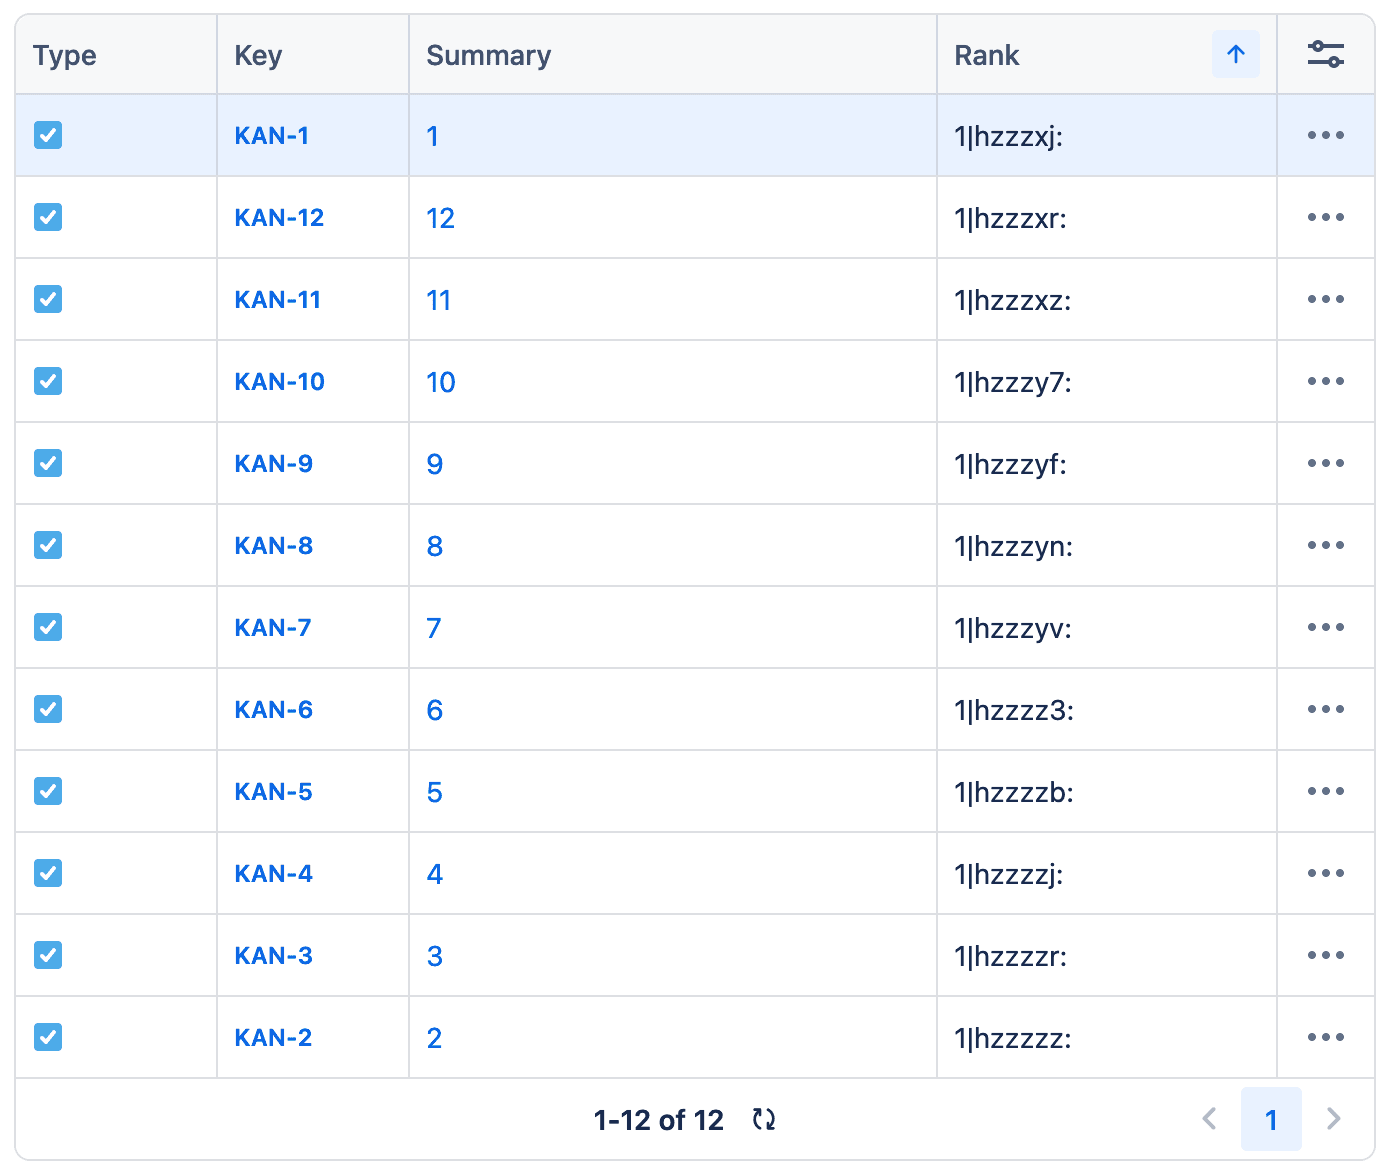
Task: Open issue KAN-8 key link
Action: (274, 546)
